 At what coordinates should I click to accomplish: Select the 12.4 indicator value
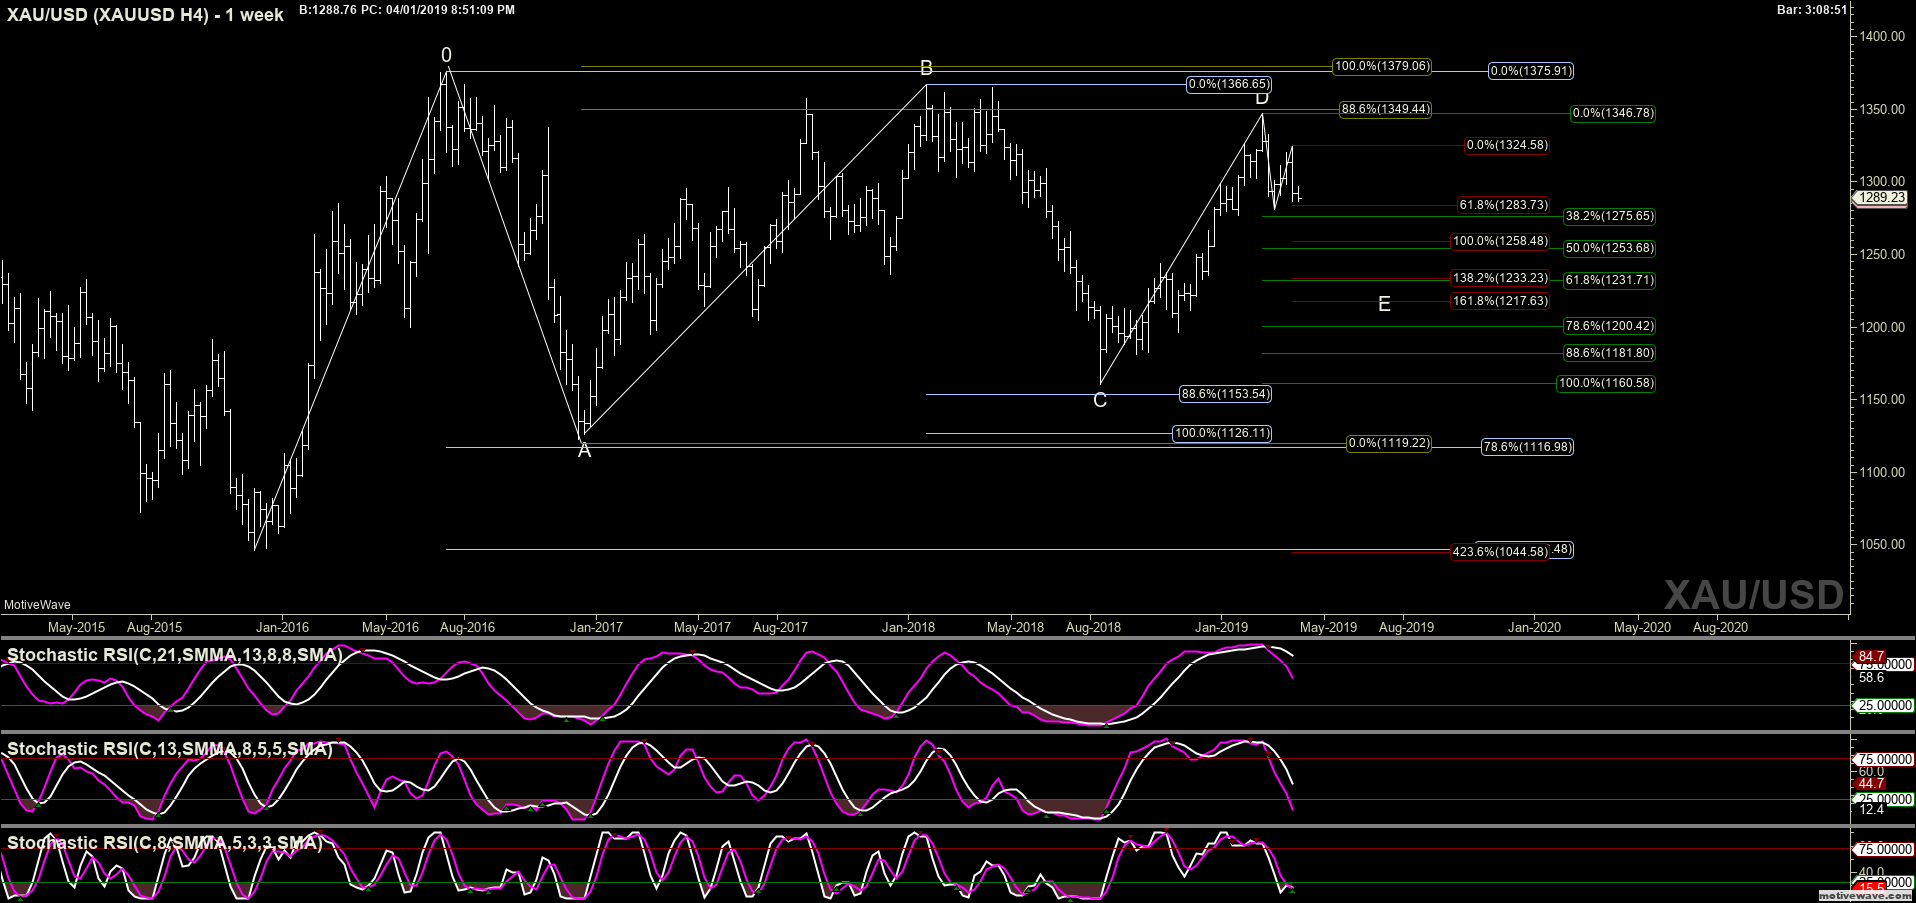coord(1871,808)
